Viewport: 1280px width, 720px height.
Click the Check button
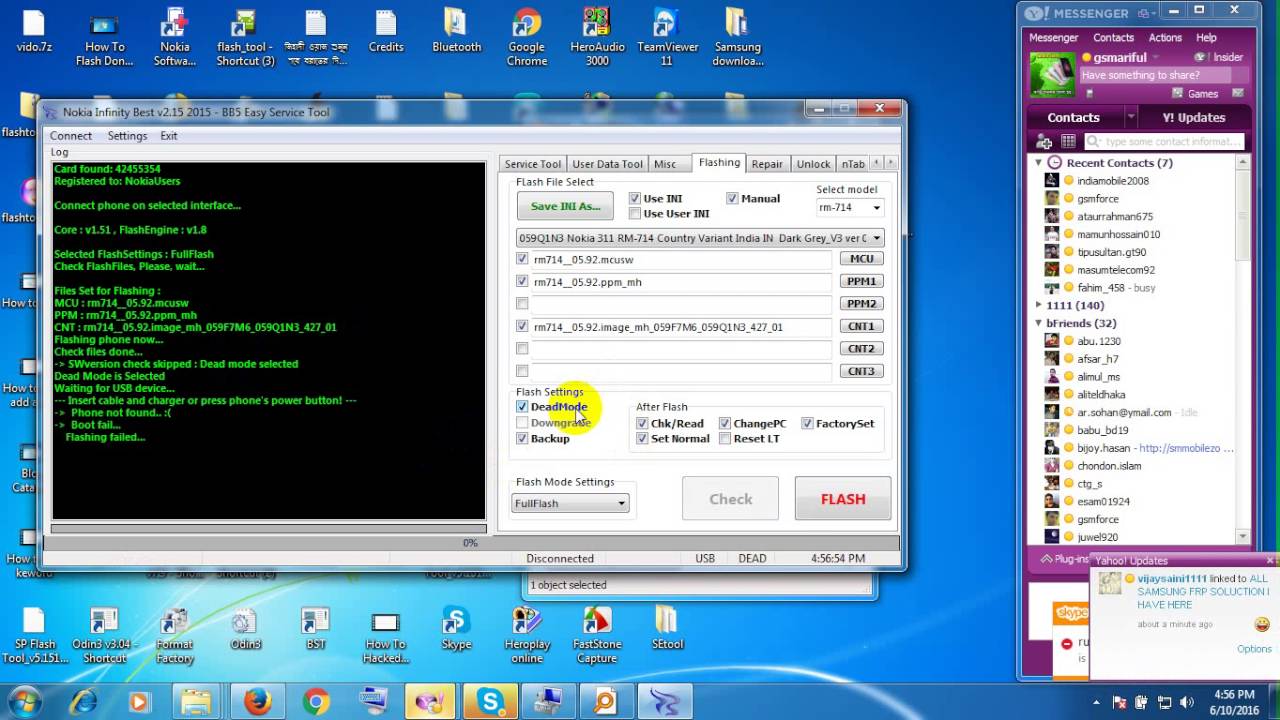(x=730, y=499)
